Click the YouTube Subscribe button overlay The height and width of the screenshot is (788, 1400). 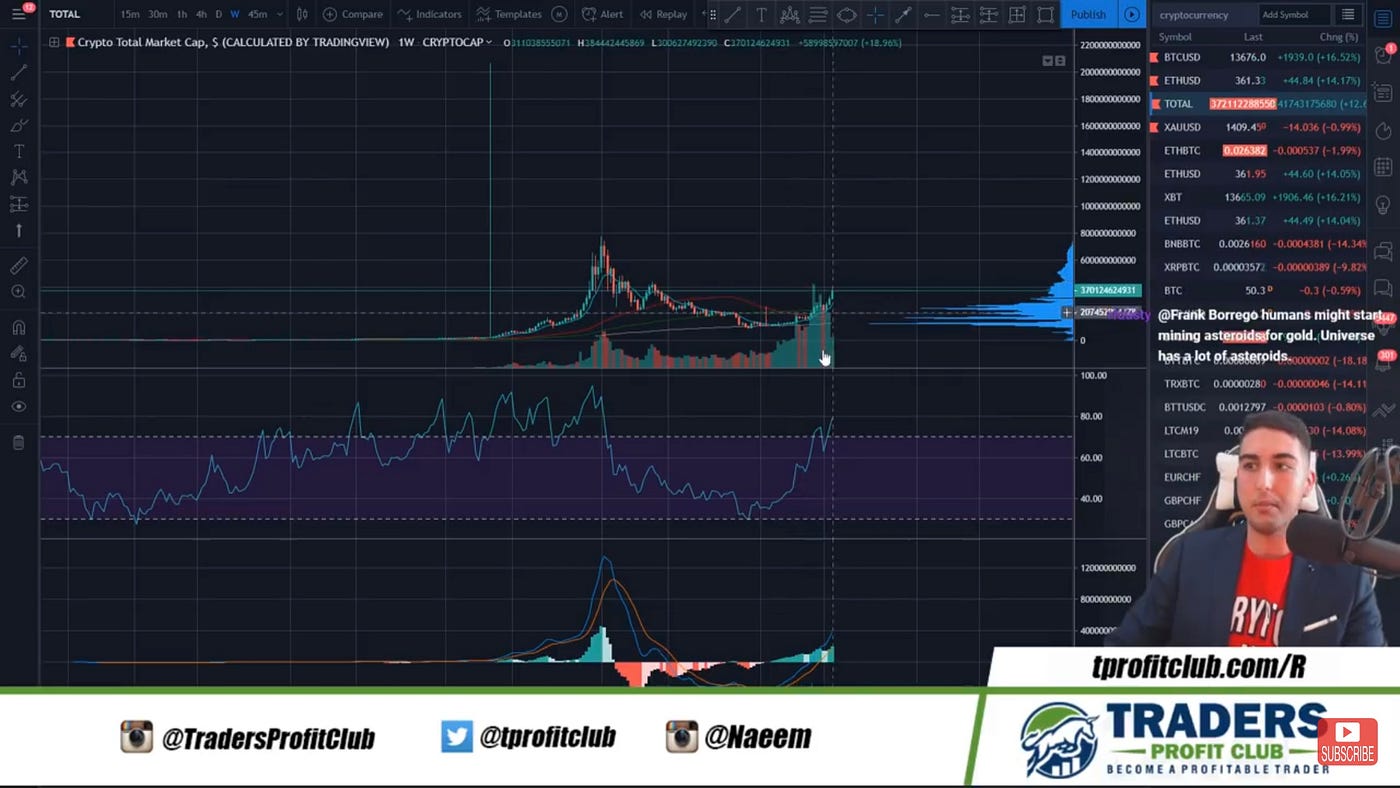1347,743
